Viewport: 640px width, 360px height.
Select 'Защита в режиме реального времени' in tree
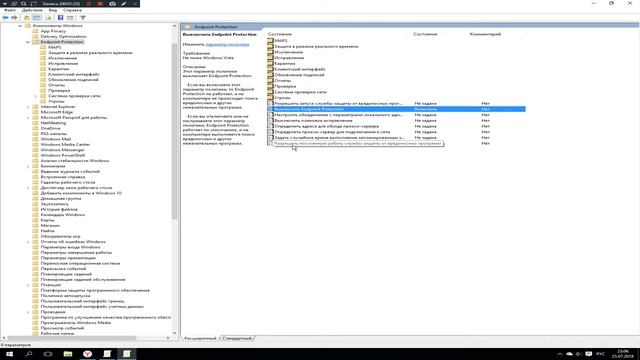[90, 53]
